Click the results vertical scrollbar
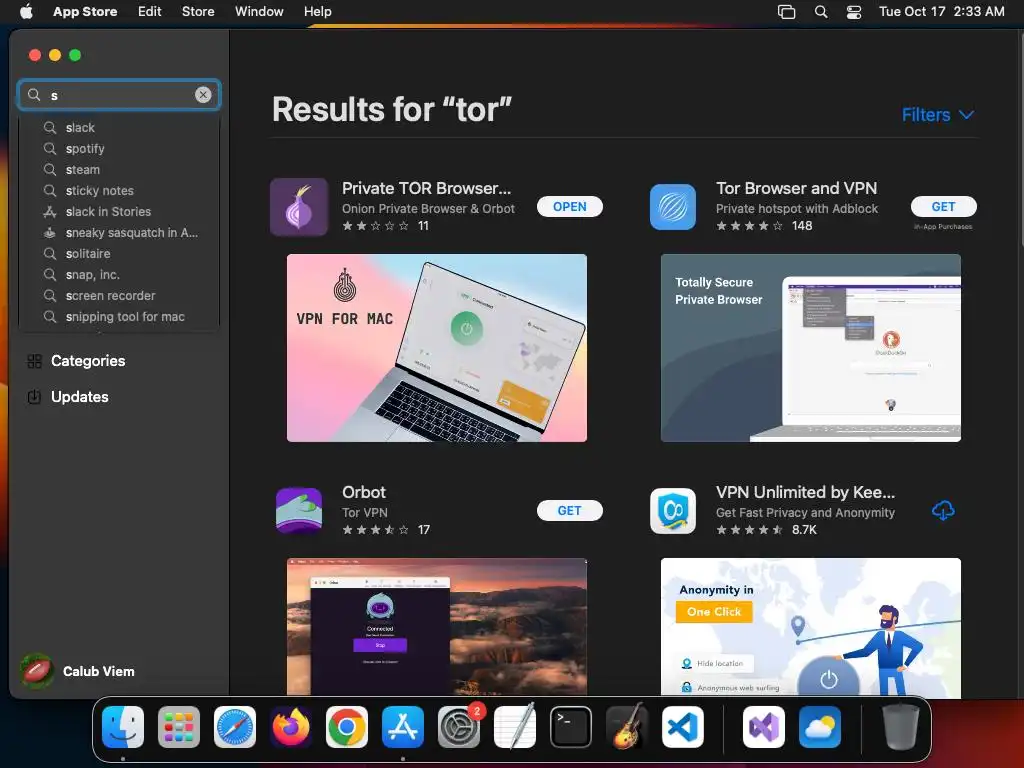1024x768 pixels. pyautogui.click(x=1020, y=140)
